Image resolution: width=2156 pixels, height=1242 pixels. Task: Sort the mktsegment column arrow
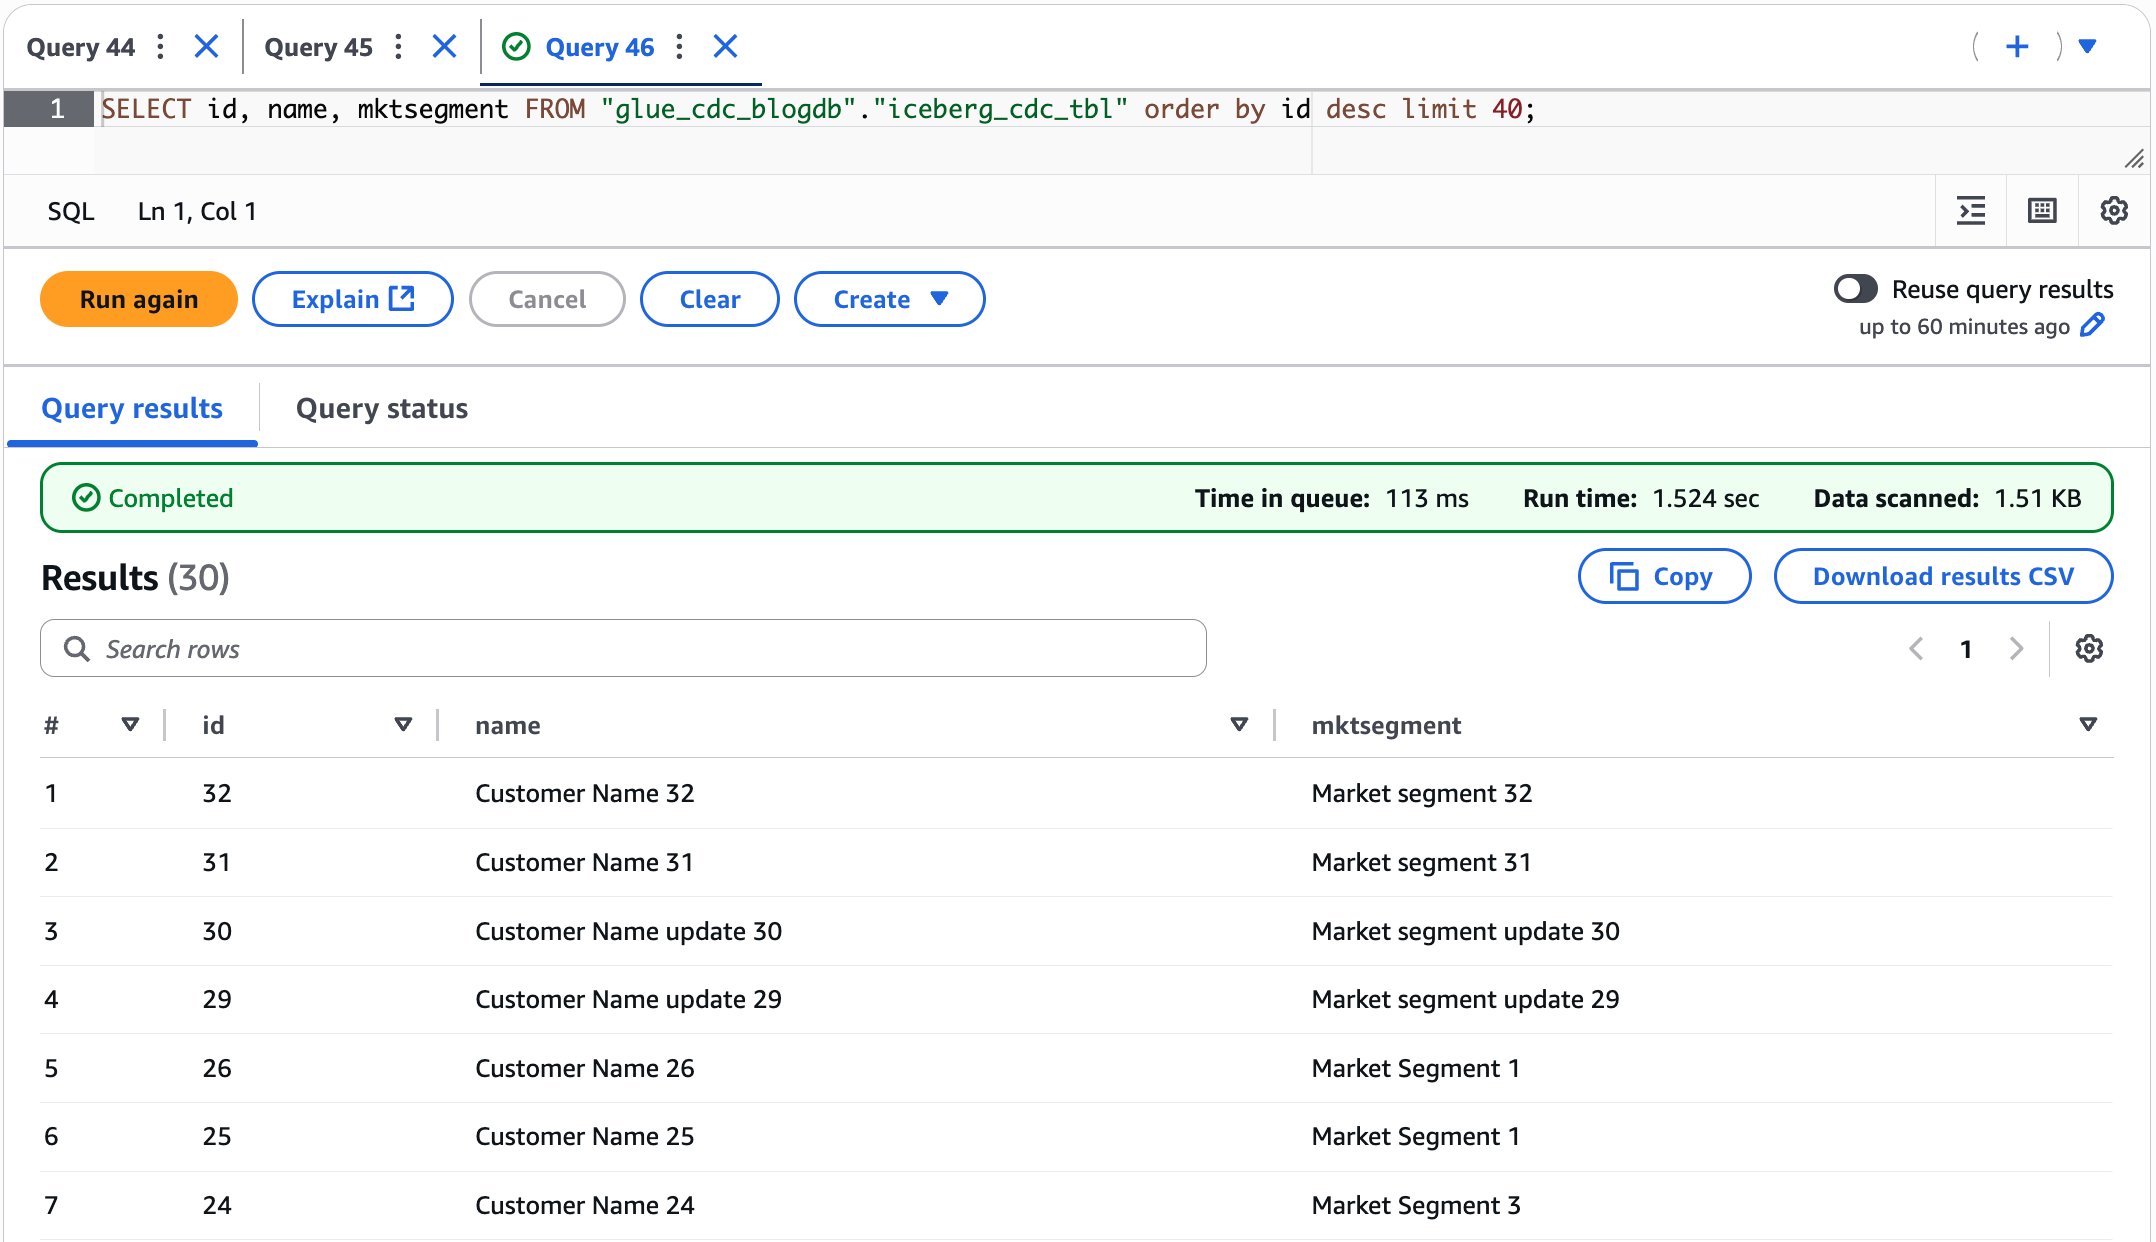[2087, 725]
